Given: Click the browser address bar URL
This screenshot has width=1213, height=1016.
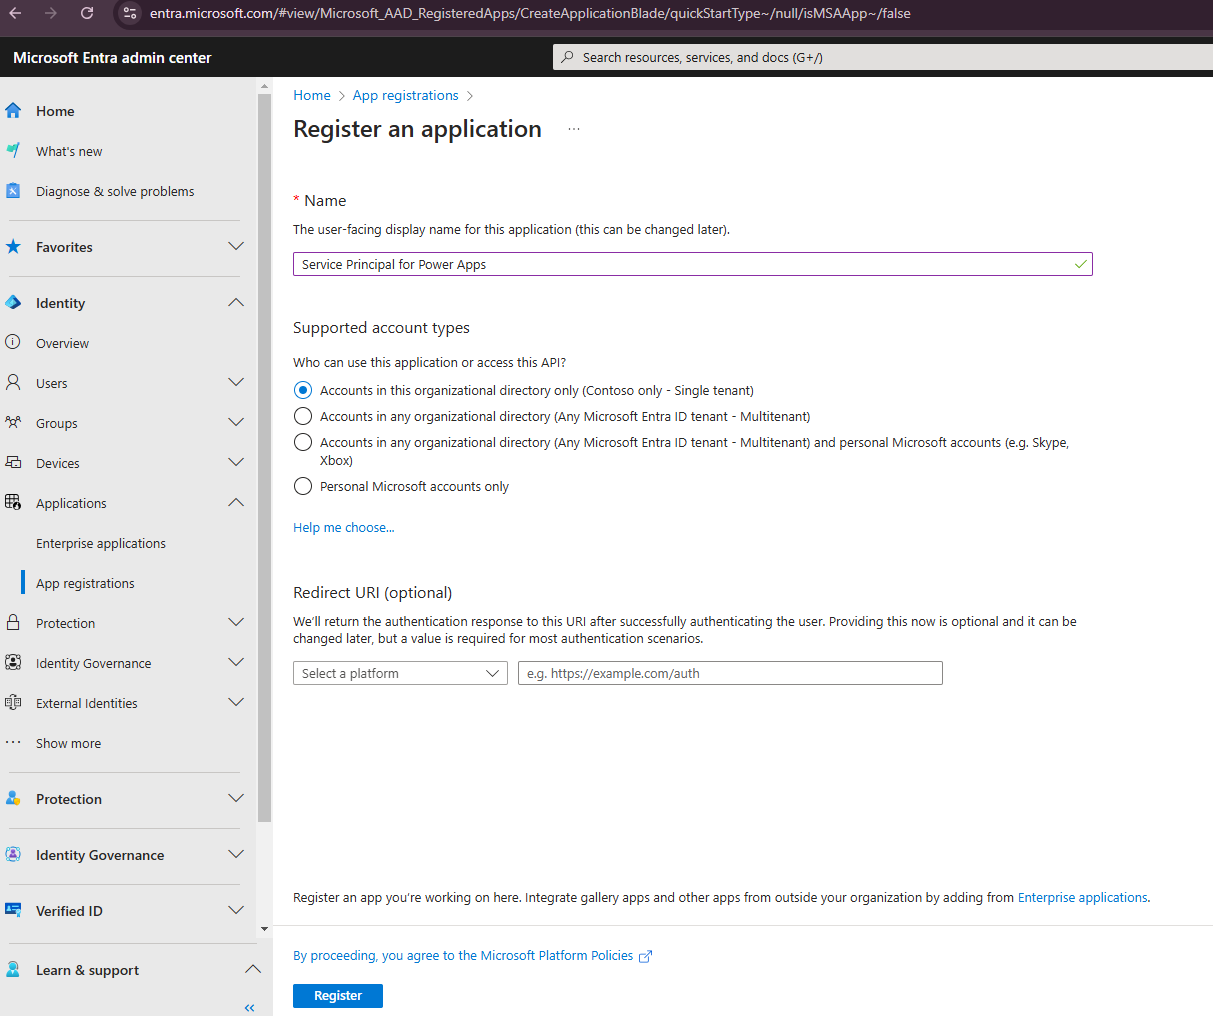Looking at the screenshot, I should (530, 13).
